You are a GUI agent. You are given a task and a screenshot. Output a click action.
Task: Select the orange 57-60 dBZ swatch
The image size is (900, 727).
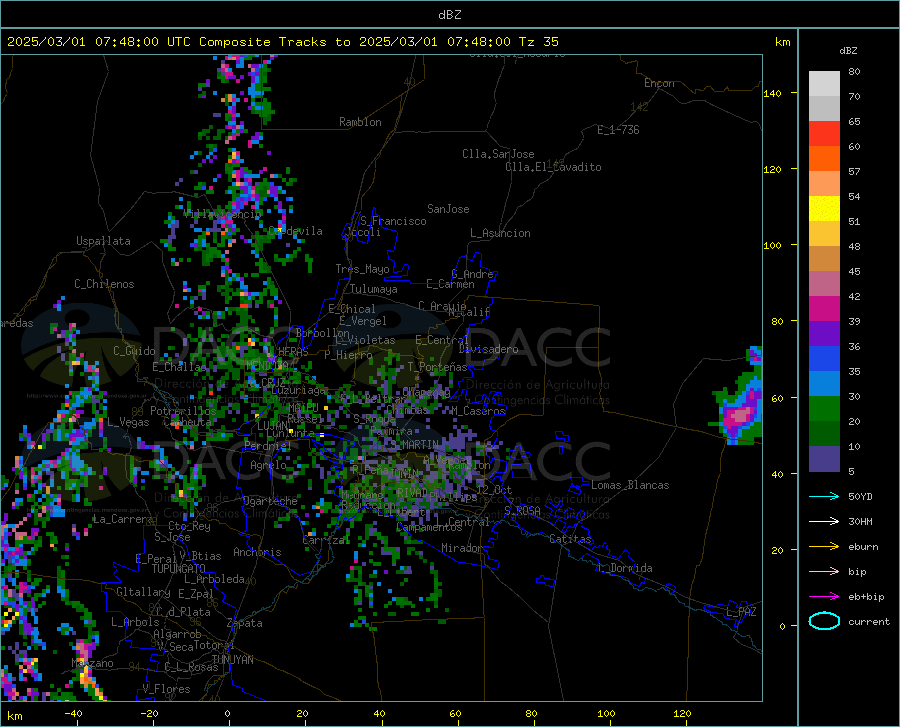coord(824,159)
